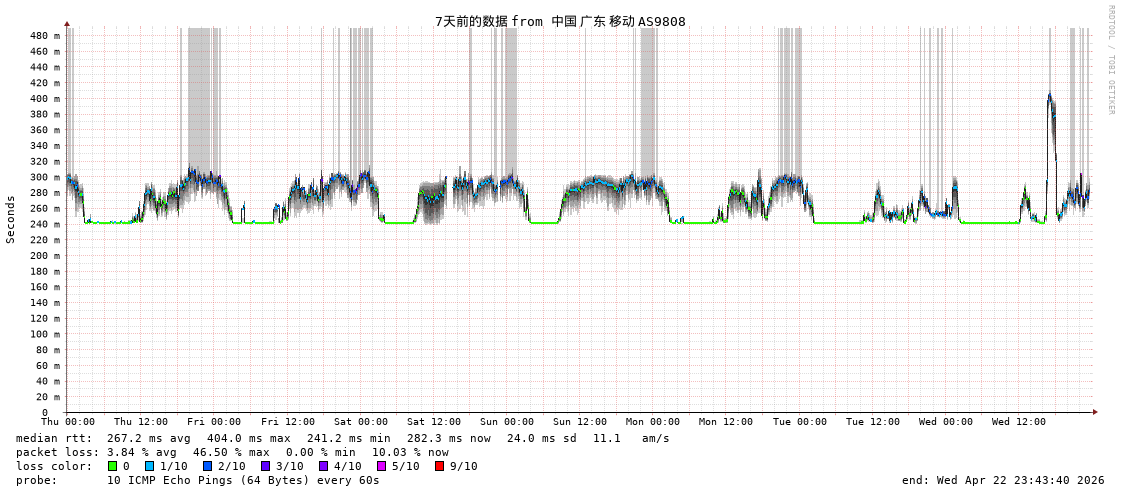The image size is (1121, 494).
Task: Click the "Sun 00:00" time axis label
Action: pos(508,422)
